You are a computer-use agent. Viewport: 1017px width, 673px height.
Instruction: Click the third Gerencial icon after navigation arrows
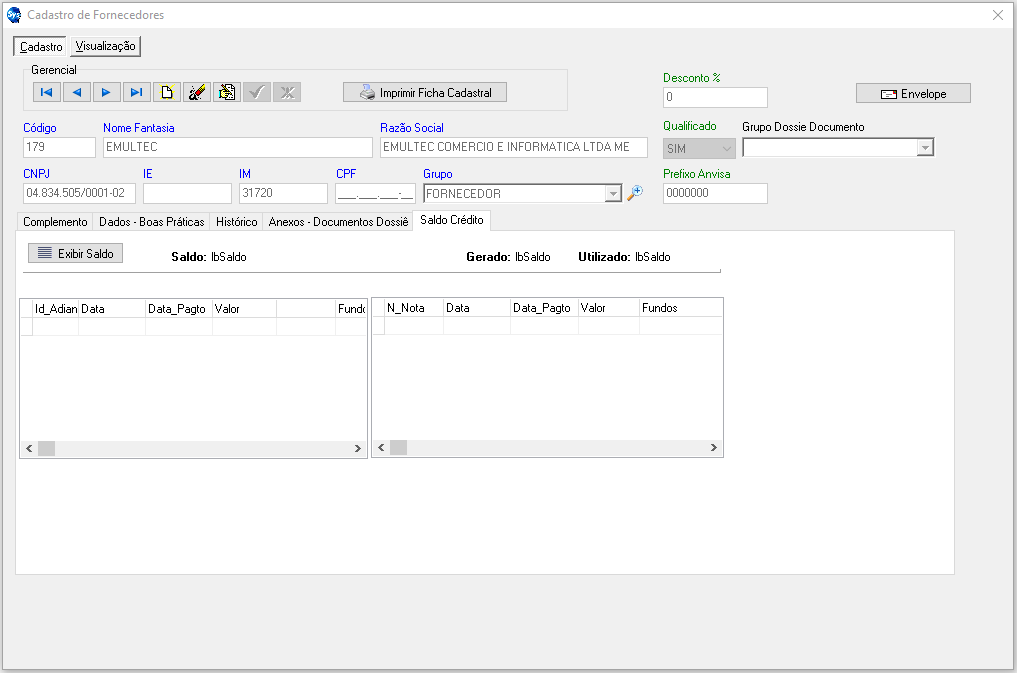(227, 92)
